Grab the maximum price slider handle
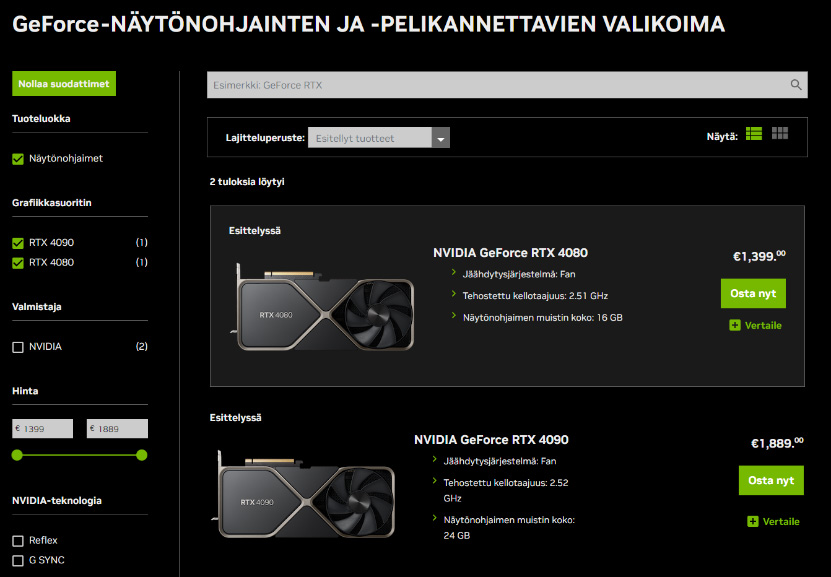The image size is (831, 577). tap(142, 455)
